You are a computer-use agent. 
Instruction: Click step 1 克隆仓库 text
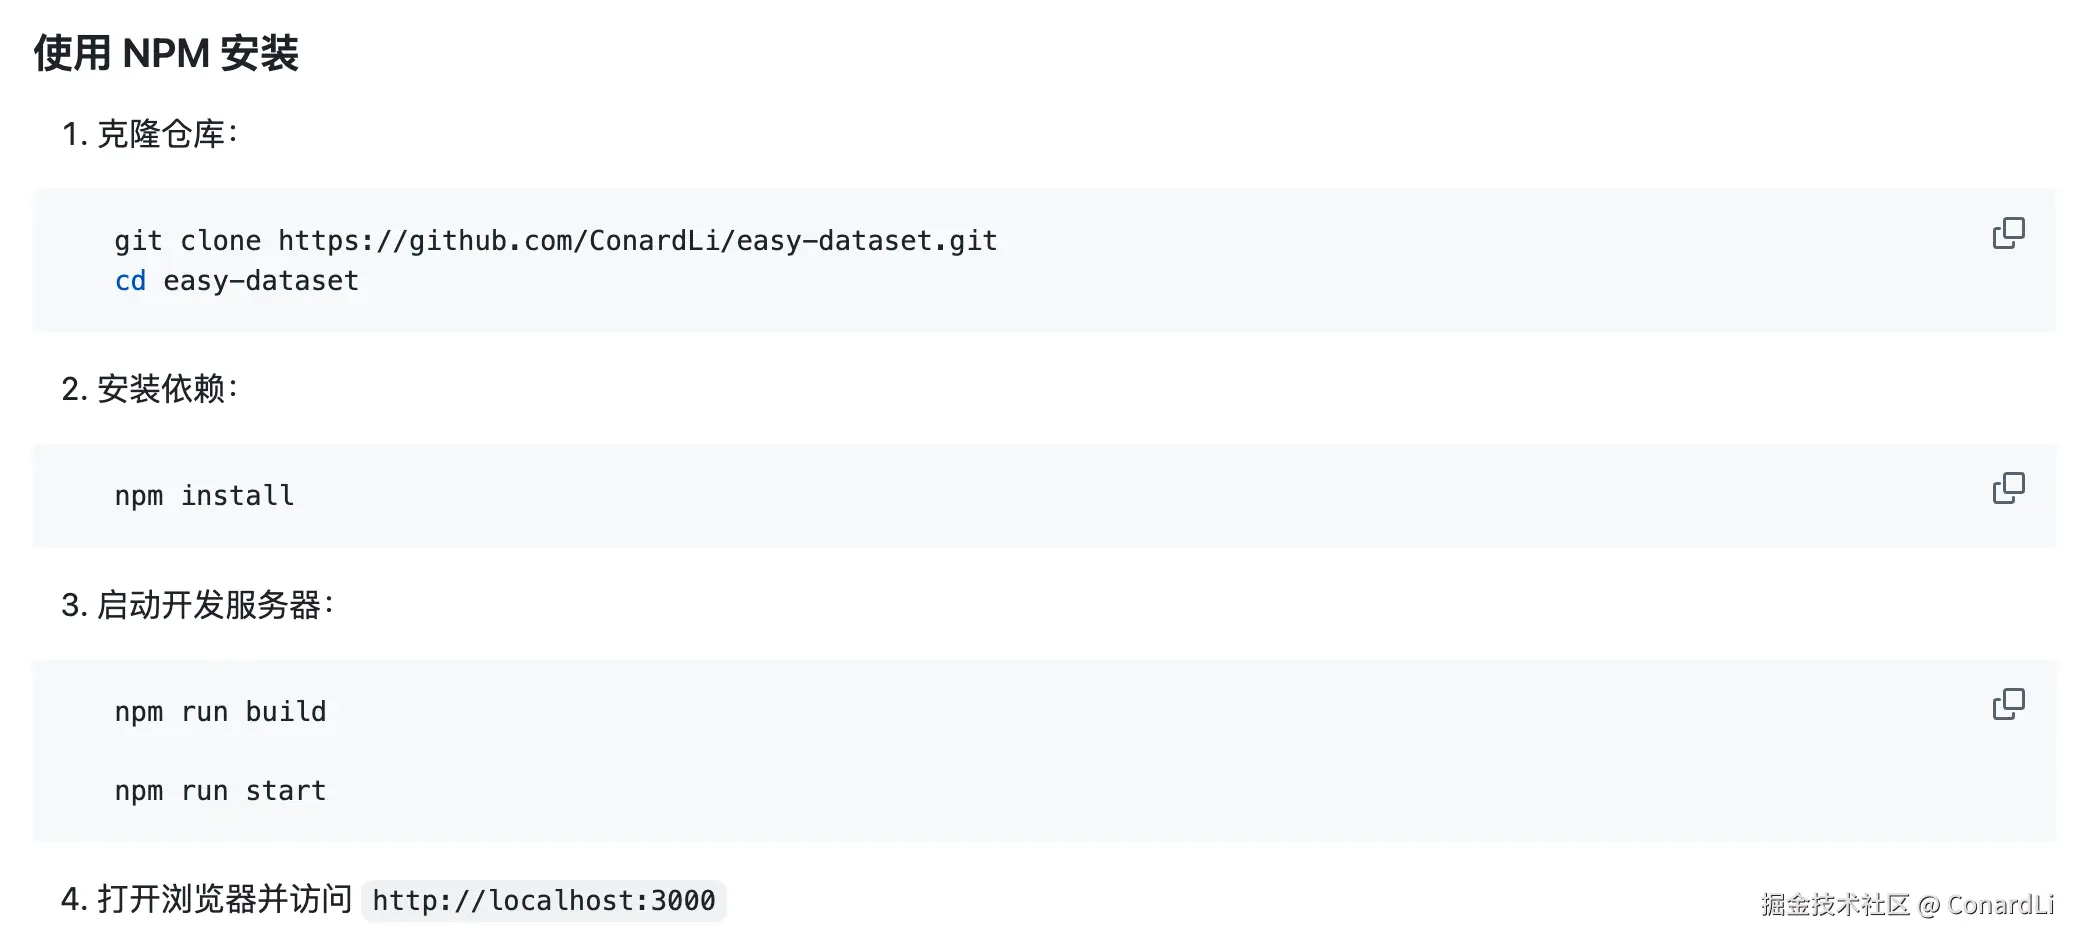(x=160, y=134)
